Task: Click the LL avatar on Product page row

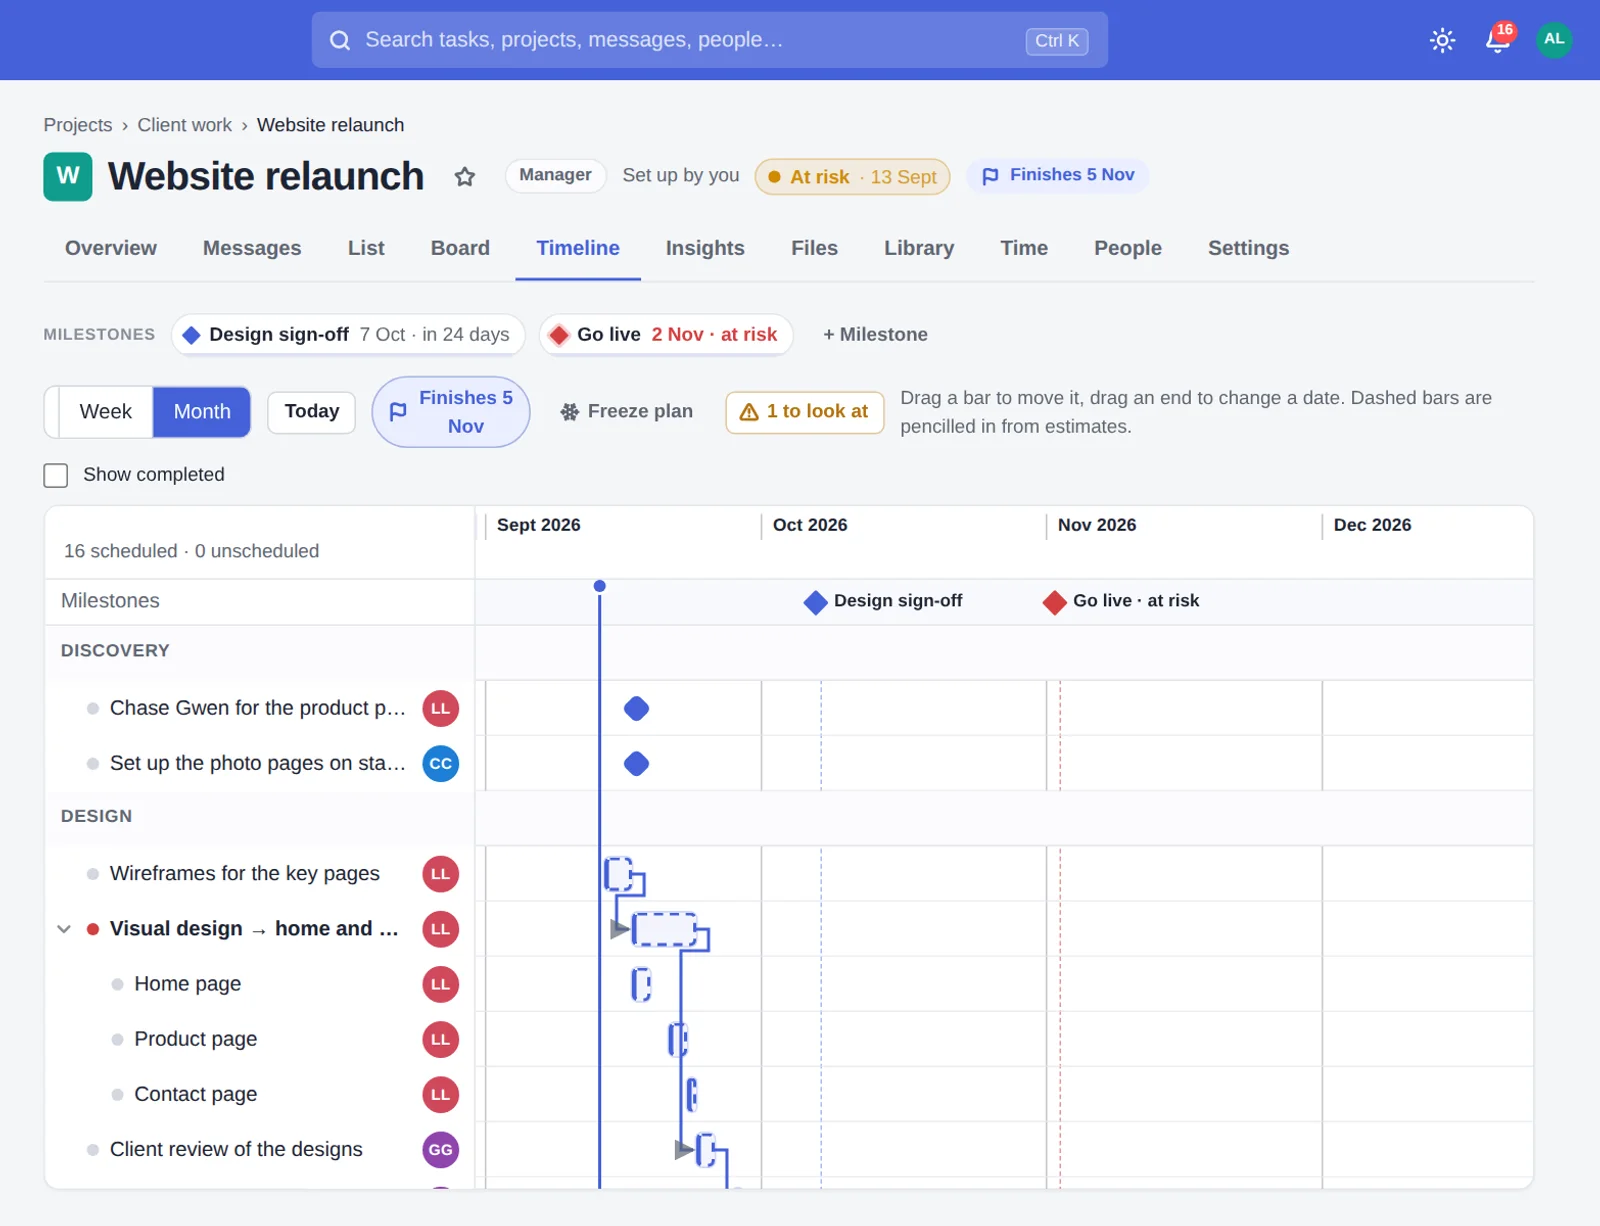Action: click(441, 1040)
